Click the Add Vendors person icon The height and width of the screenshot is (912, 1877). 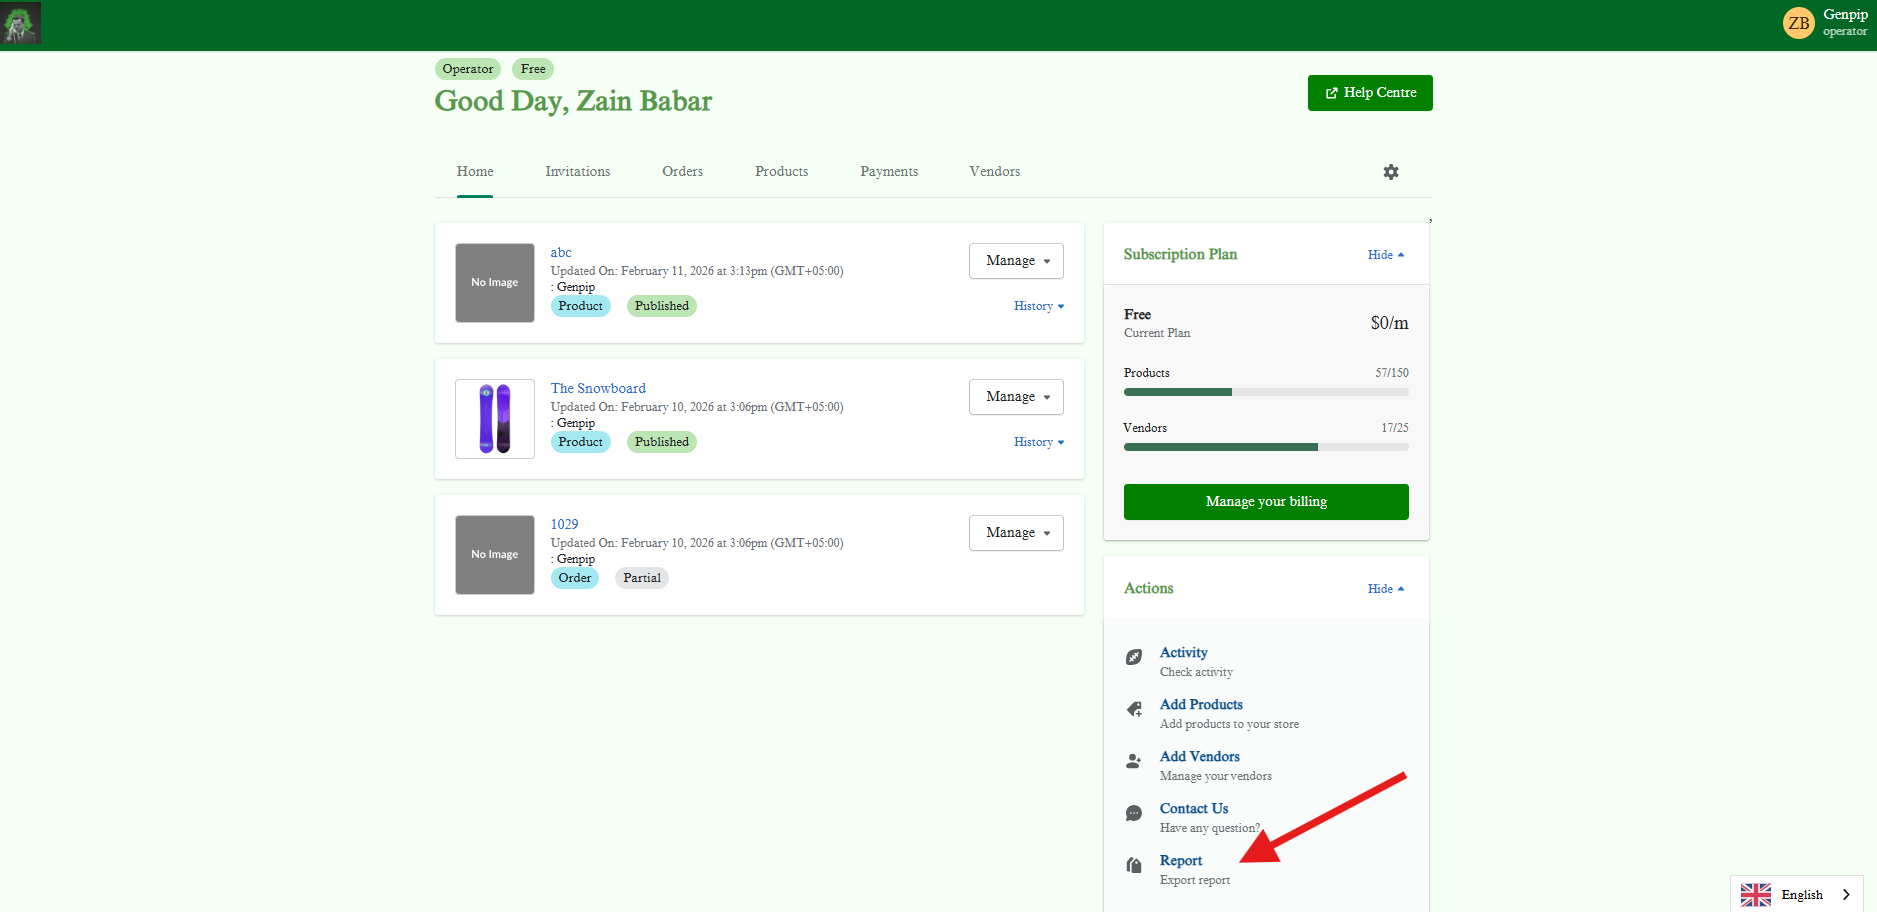point(1134,761)
